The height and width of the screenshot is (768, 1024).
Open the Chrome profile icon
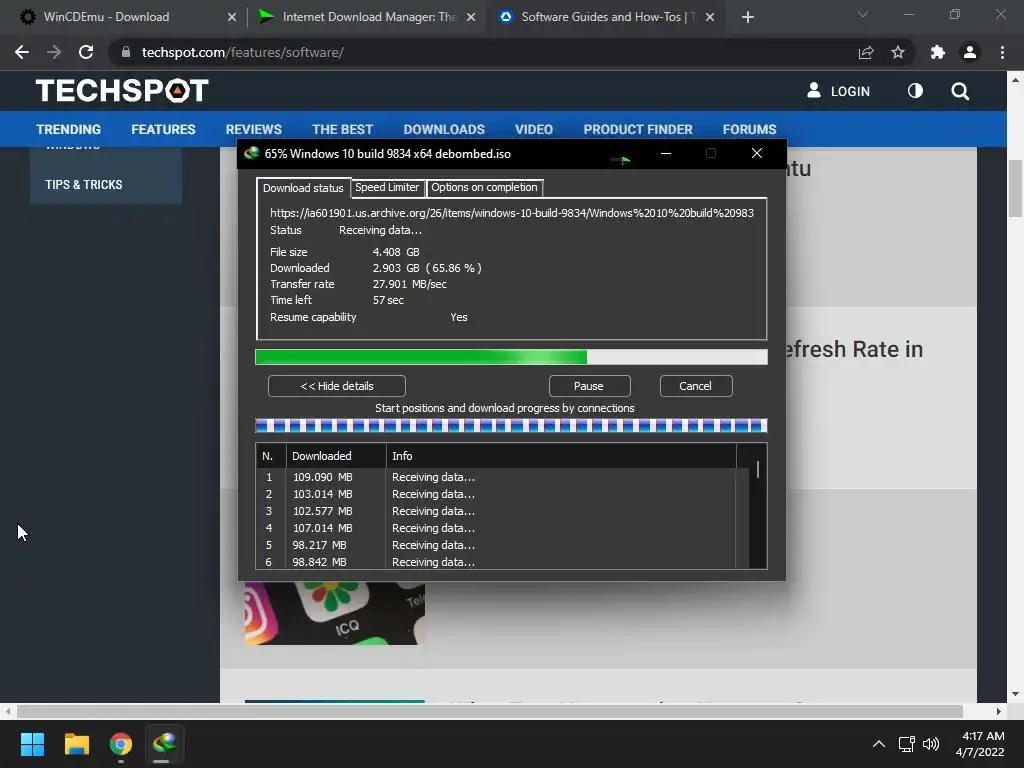(970, 52)
